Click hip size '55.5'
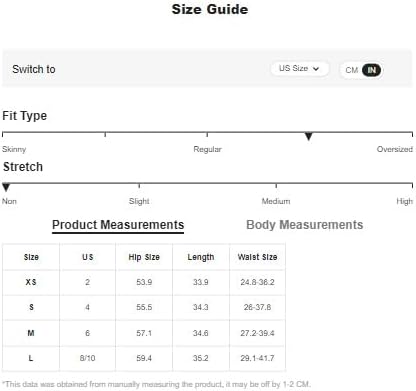 click(x=144, y=307)
